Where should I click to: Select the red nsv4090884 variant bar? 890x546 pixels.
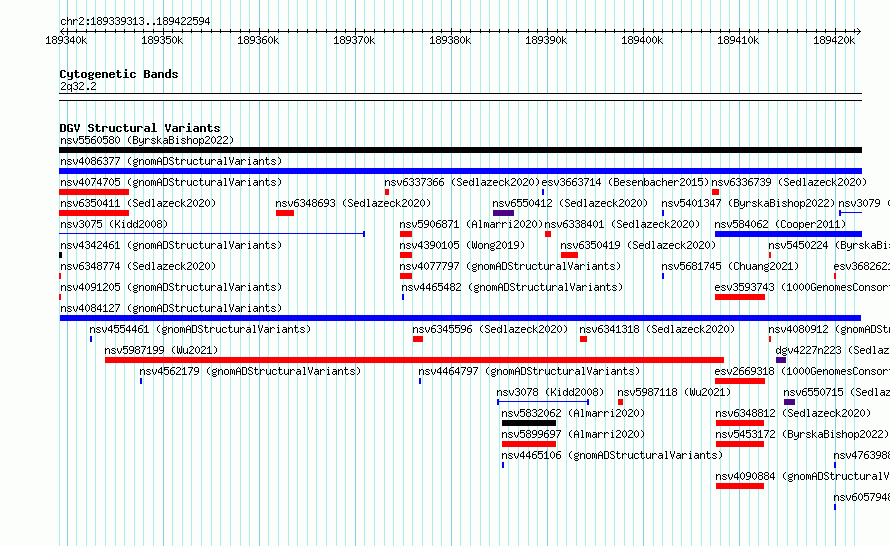point(740,486)
